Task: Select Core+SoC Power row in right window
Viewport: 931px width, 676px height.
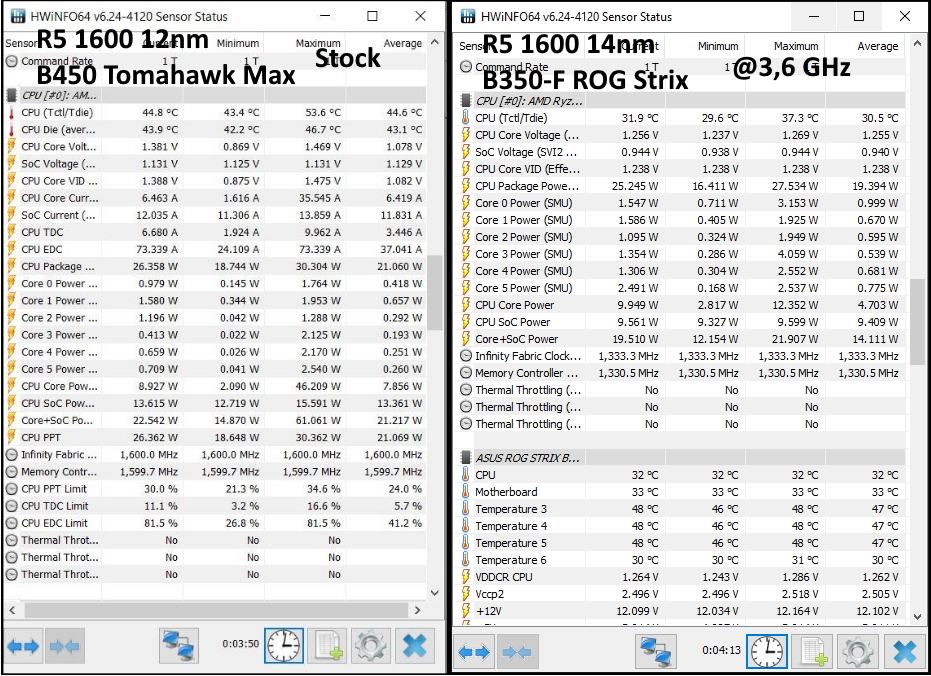Action: pos(682,339)
